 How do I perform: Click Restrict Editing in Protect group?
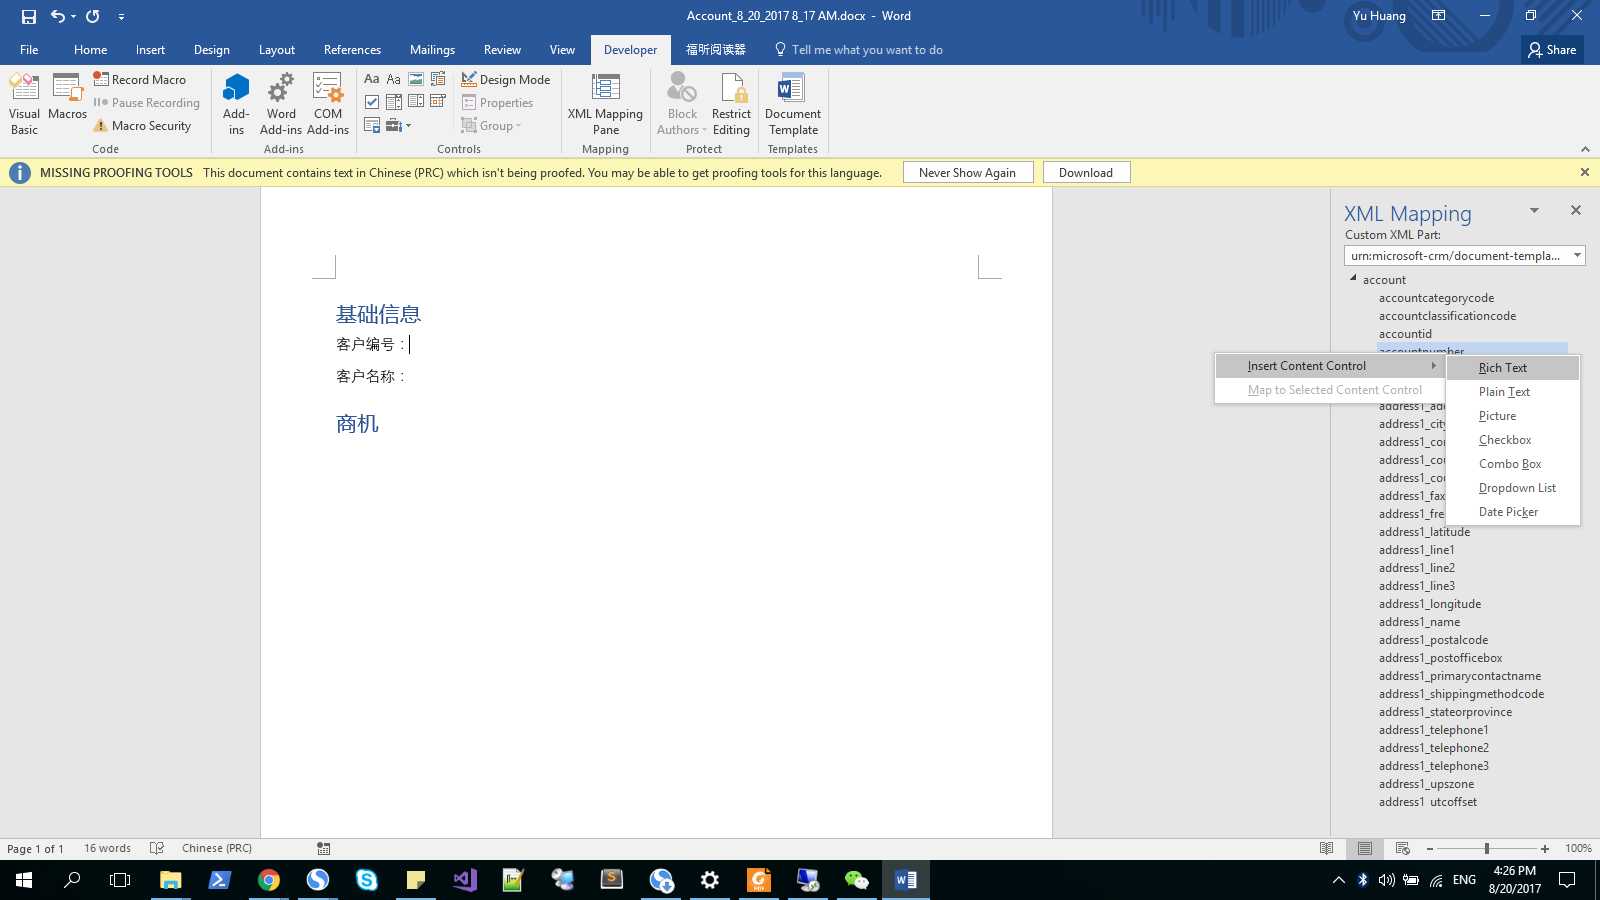pos(731,104)
